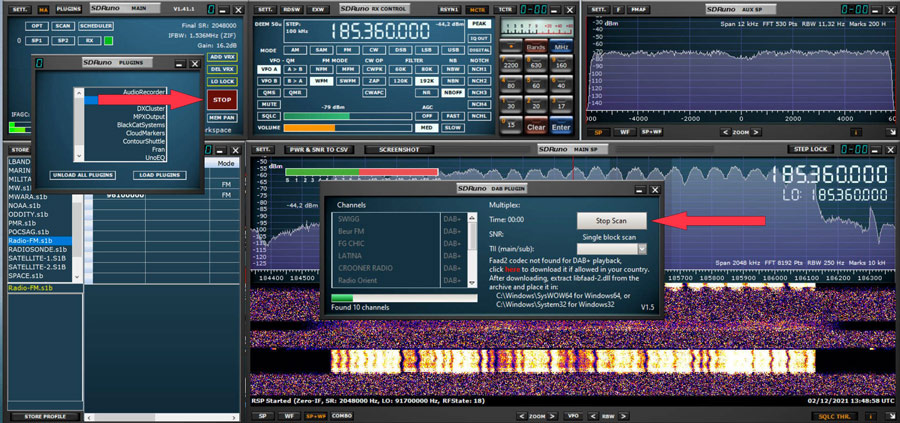Switch to VFO B

click(268, 81)
